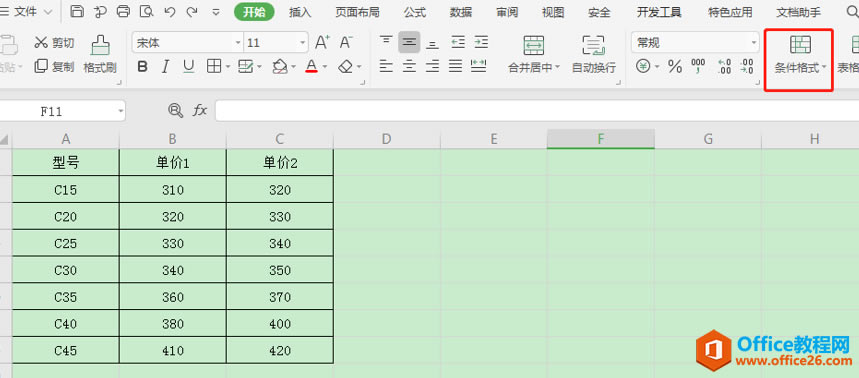Redo the last undone action

191,12
